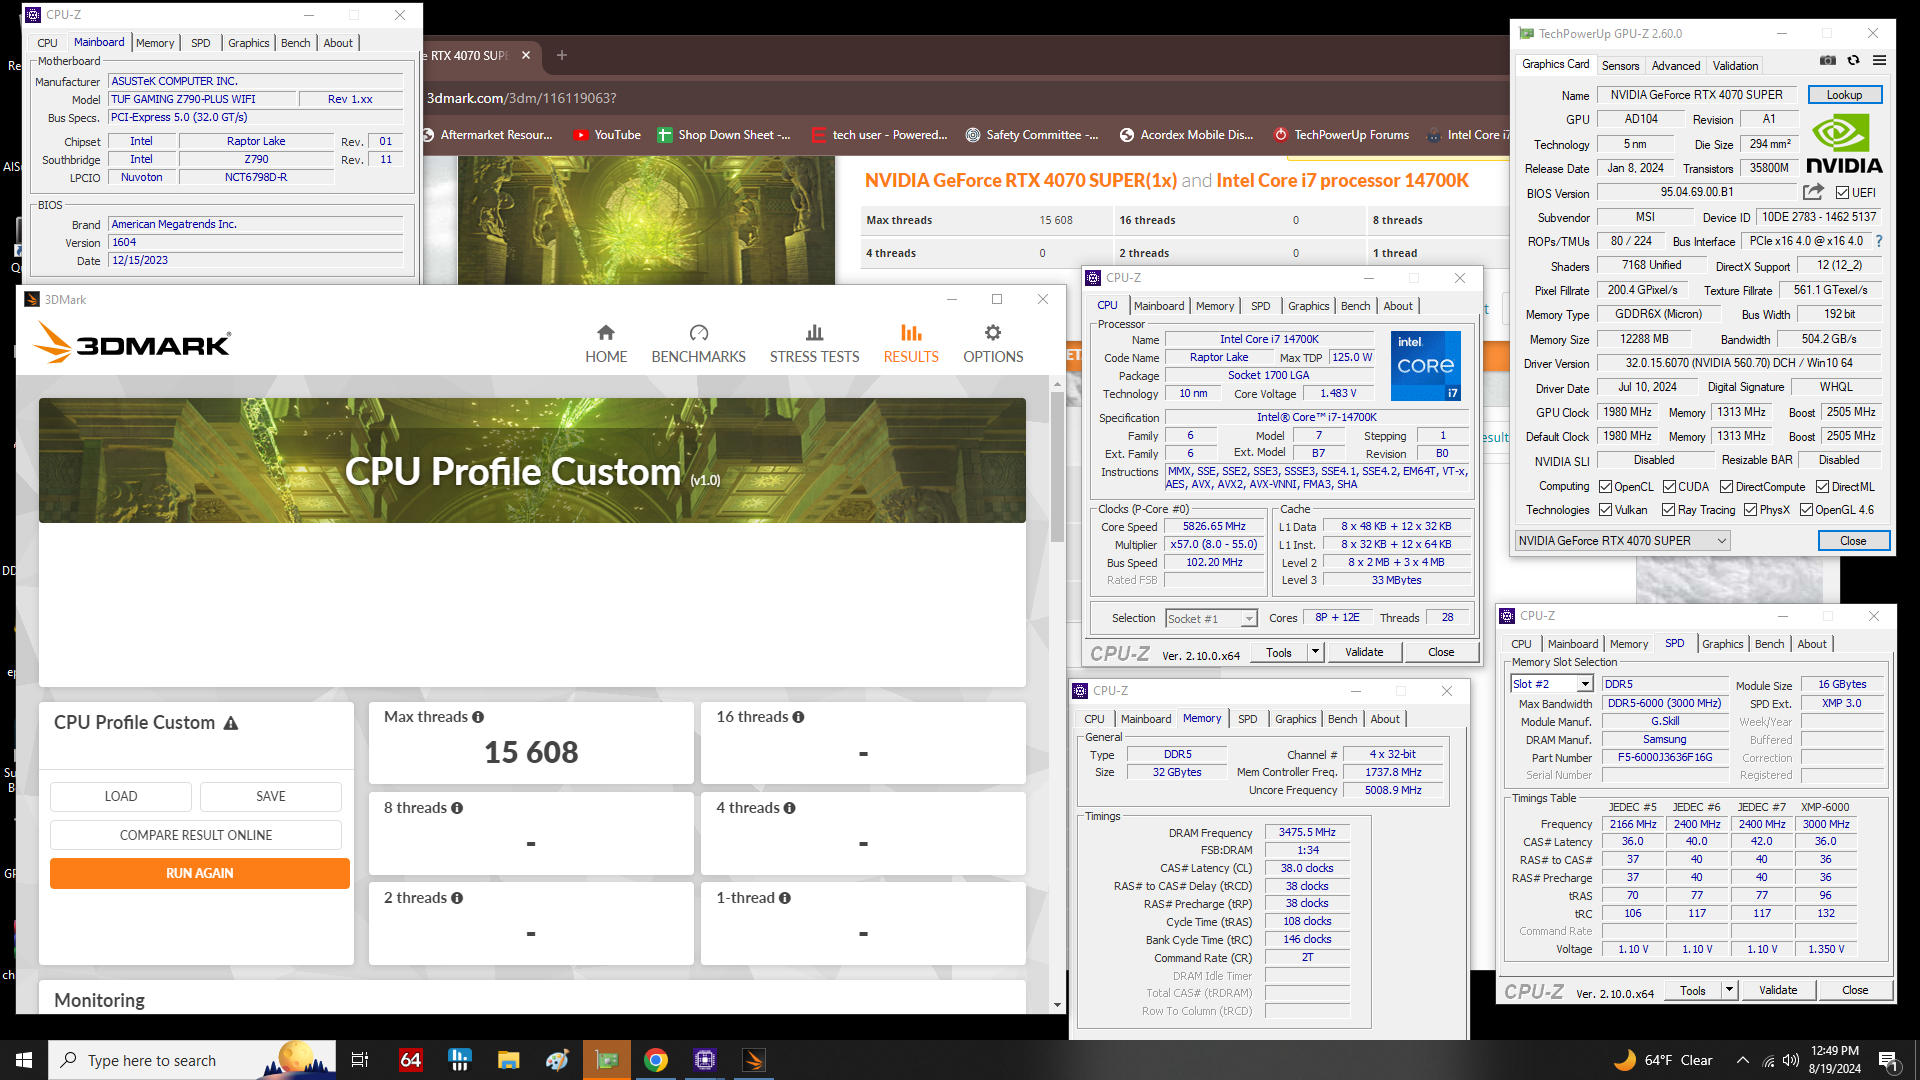The height and width of the screenshot is (1080, 1920).
Task: Switch to the Advanced tab in GPU-Z
Action: [x=1676, y=66]
